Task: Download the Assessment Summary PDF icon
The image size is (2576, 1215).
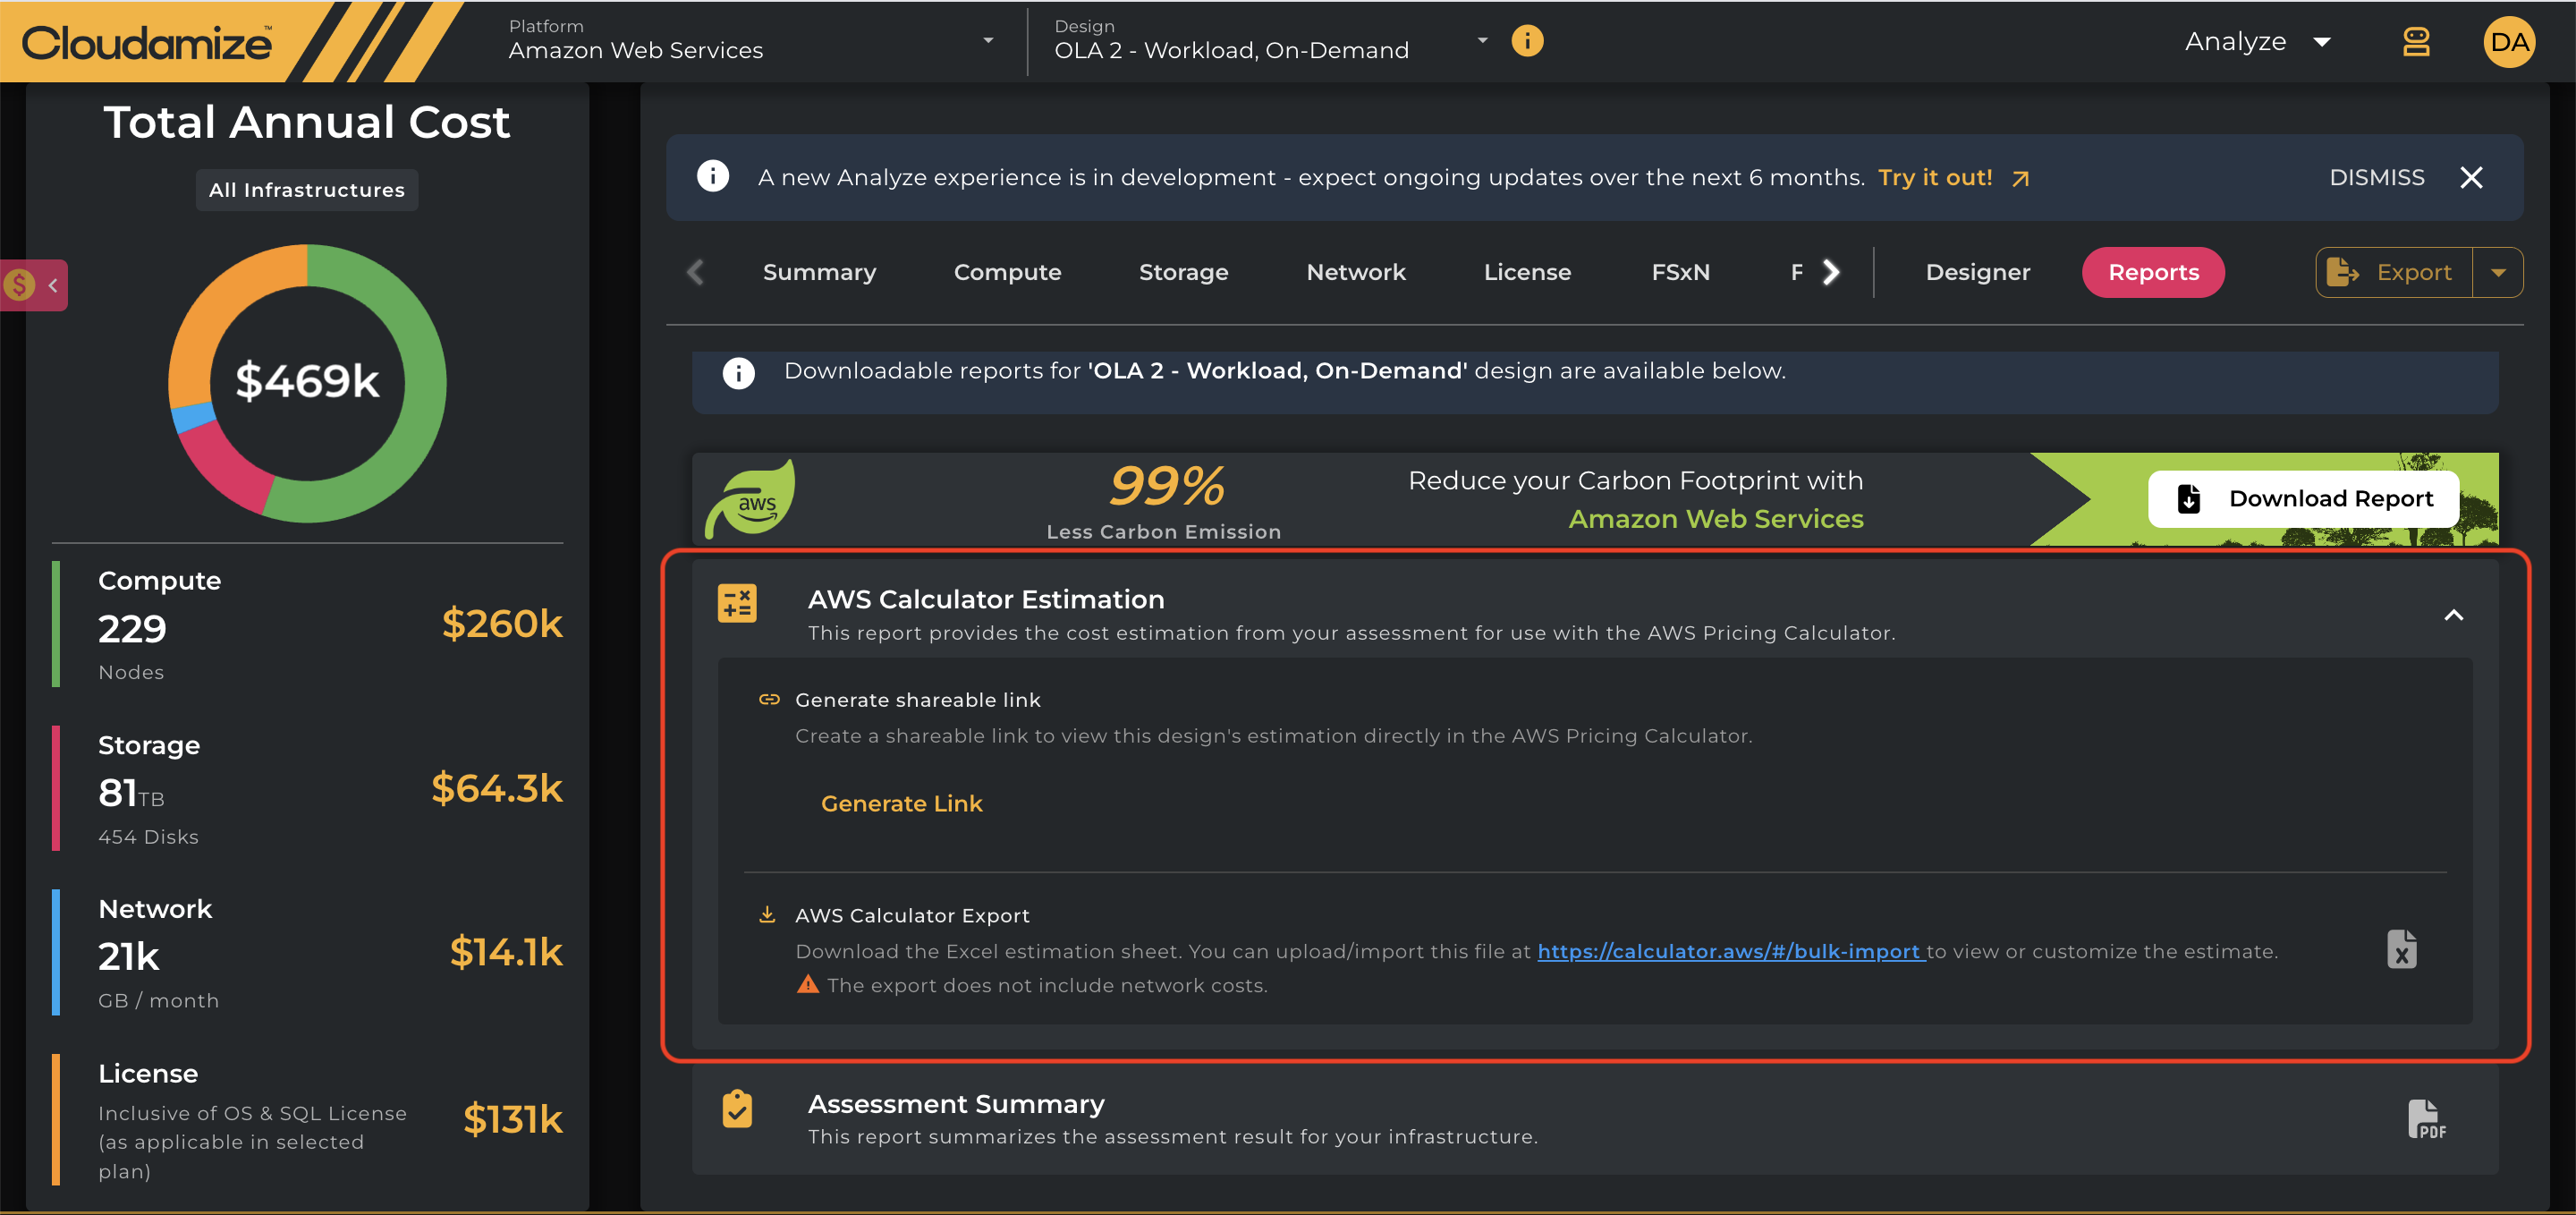Action: (x=2426, y=1119)
